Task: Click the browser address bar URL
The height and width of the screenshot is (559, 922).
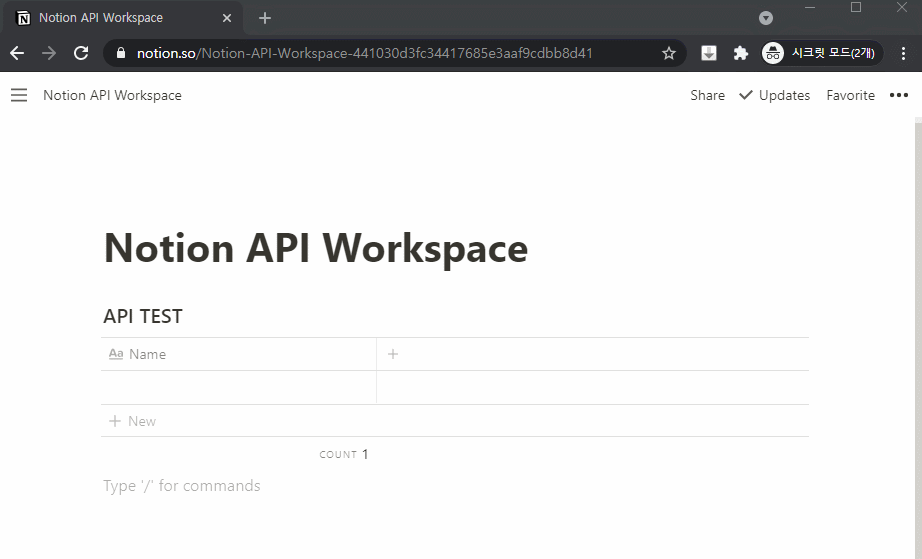Action: point(365,53)
